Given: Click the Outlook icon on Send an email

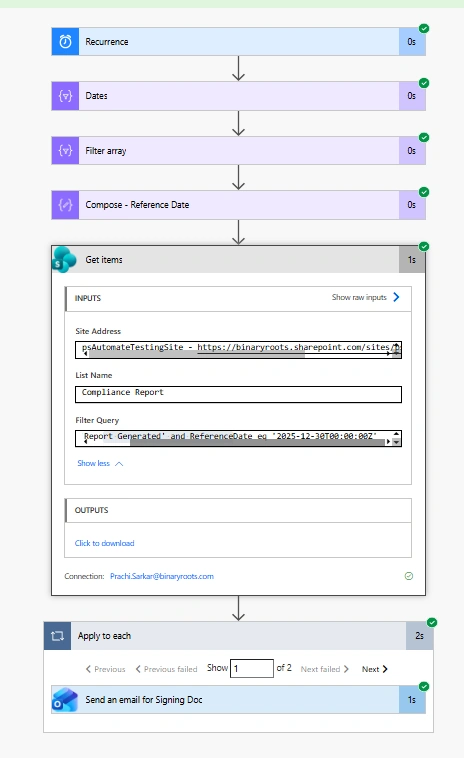Looking at the screenshot, I should 65,700.
